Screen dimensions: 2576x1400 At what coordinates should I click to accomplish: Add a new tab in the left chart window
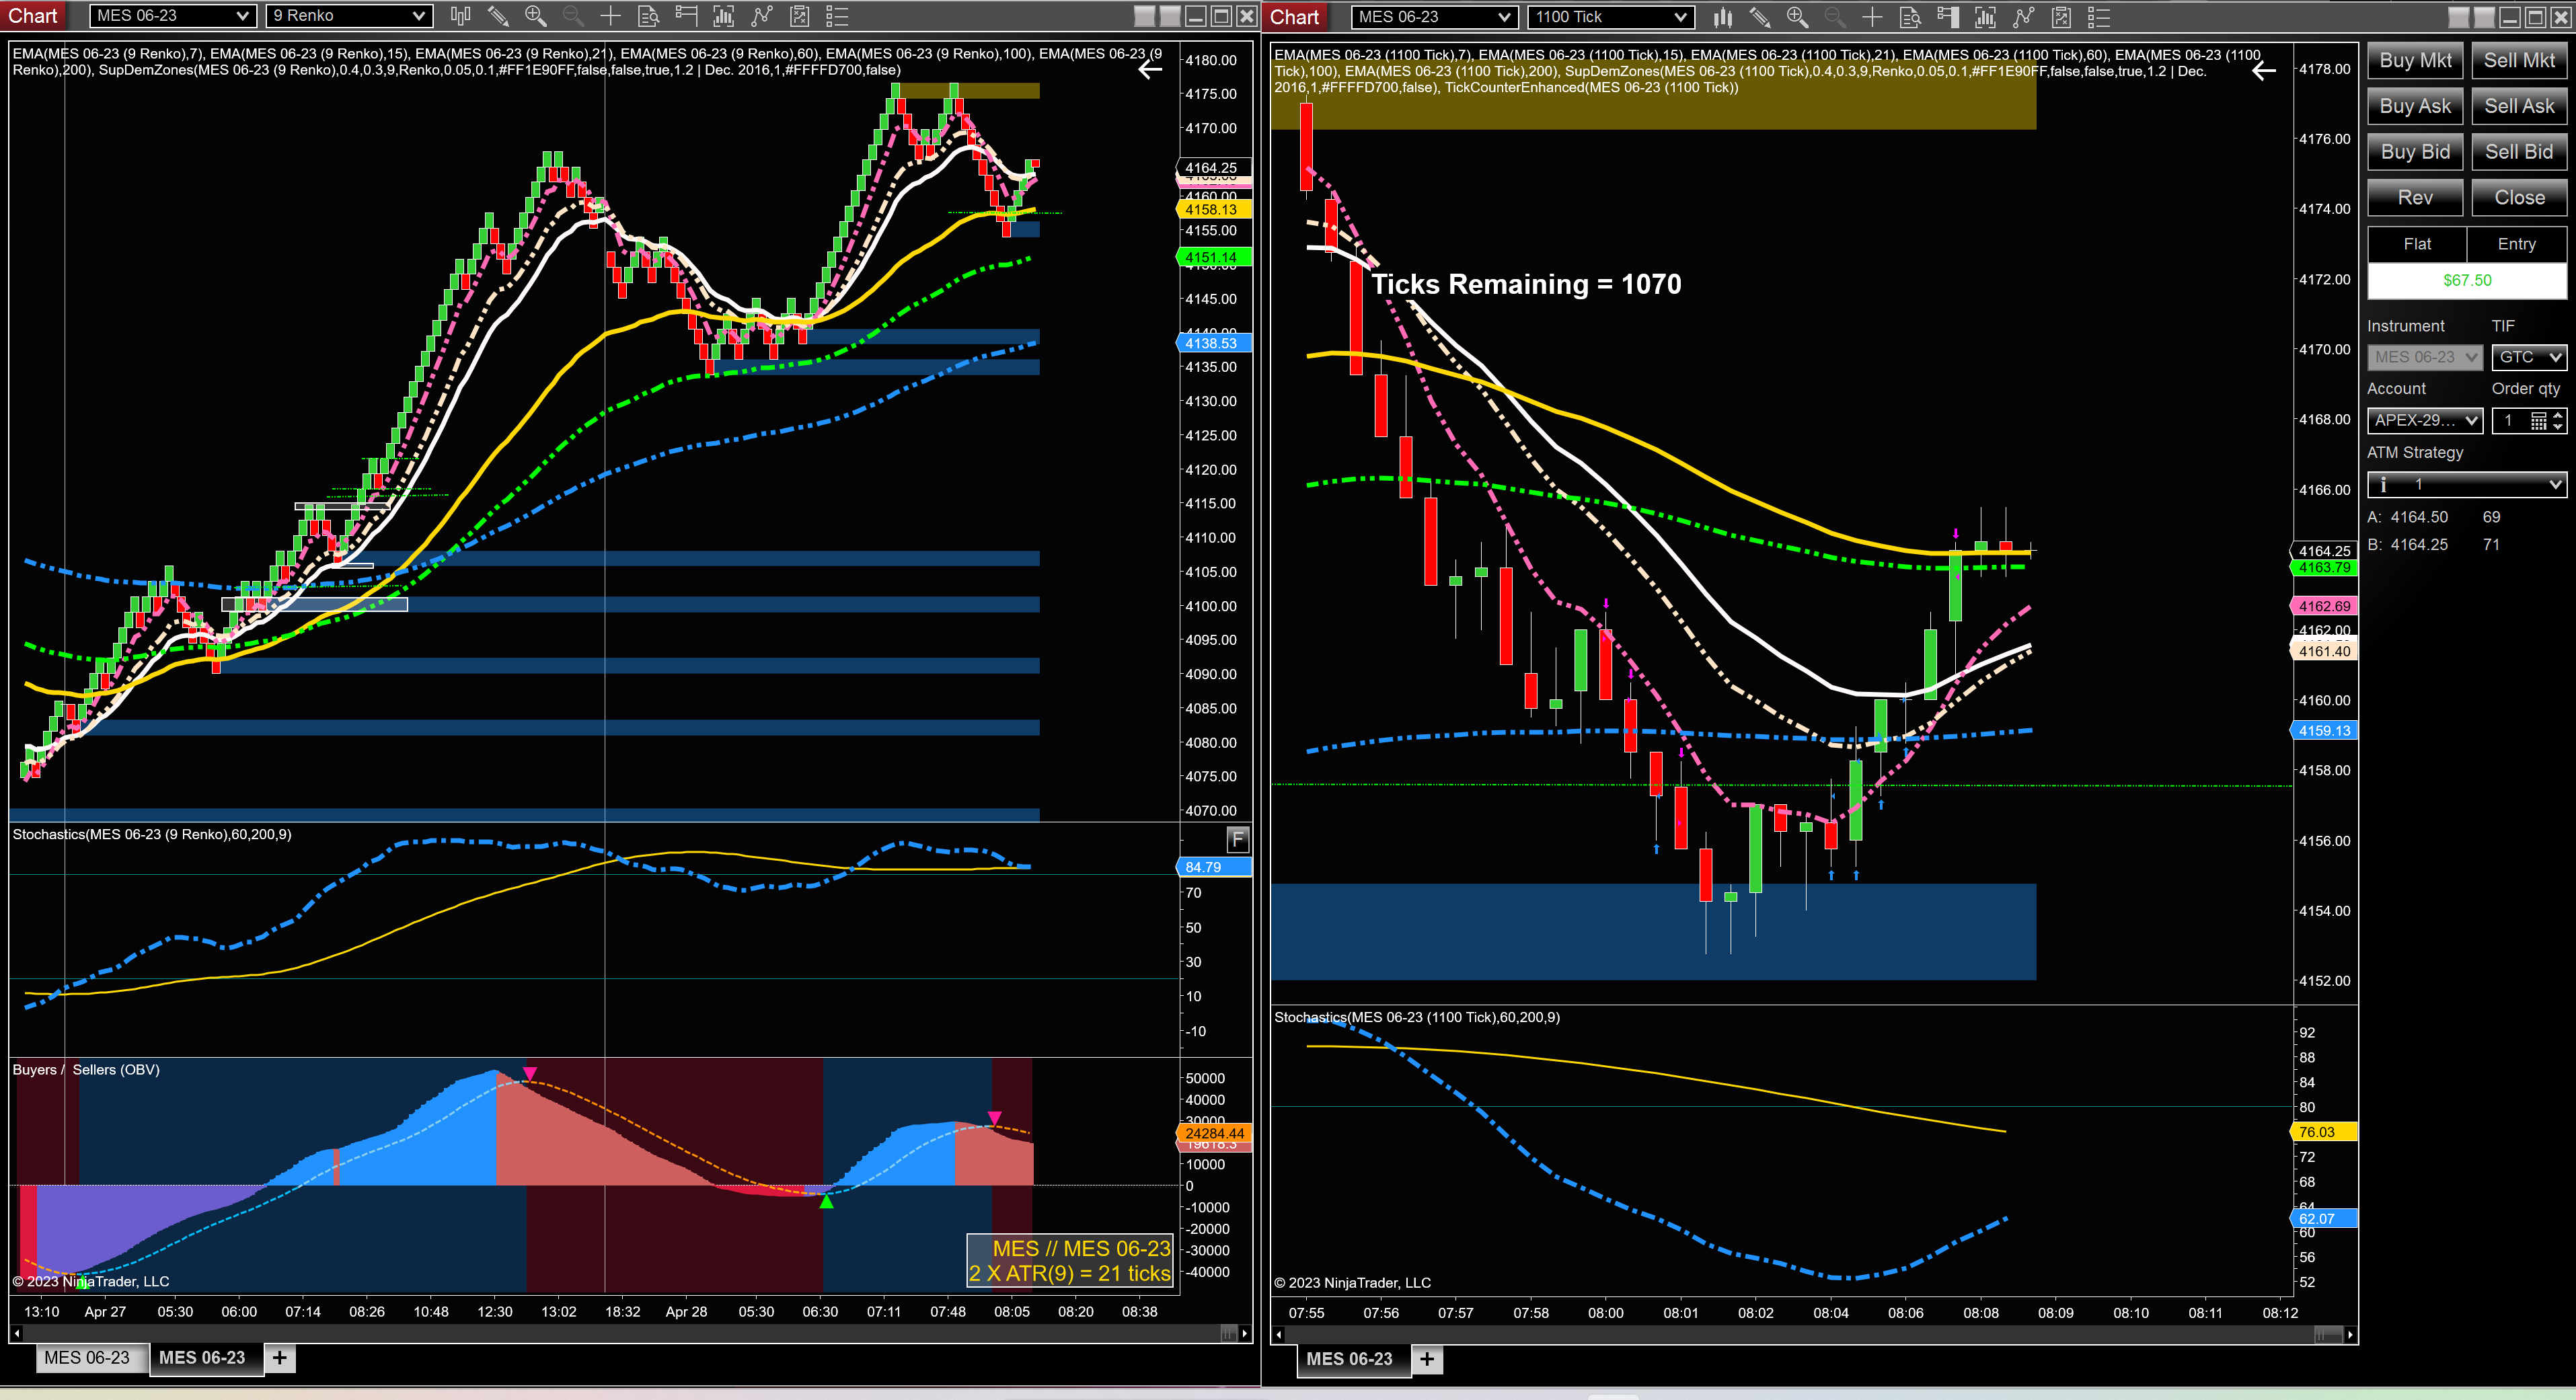pos(280,1358)
